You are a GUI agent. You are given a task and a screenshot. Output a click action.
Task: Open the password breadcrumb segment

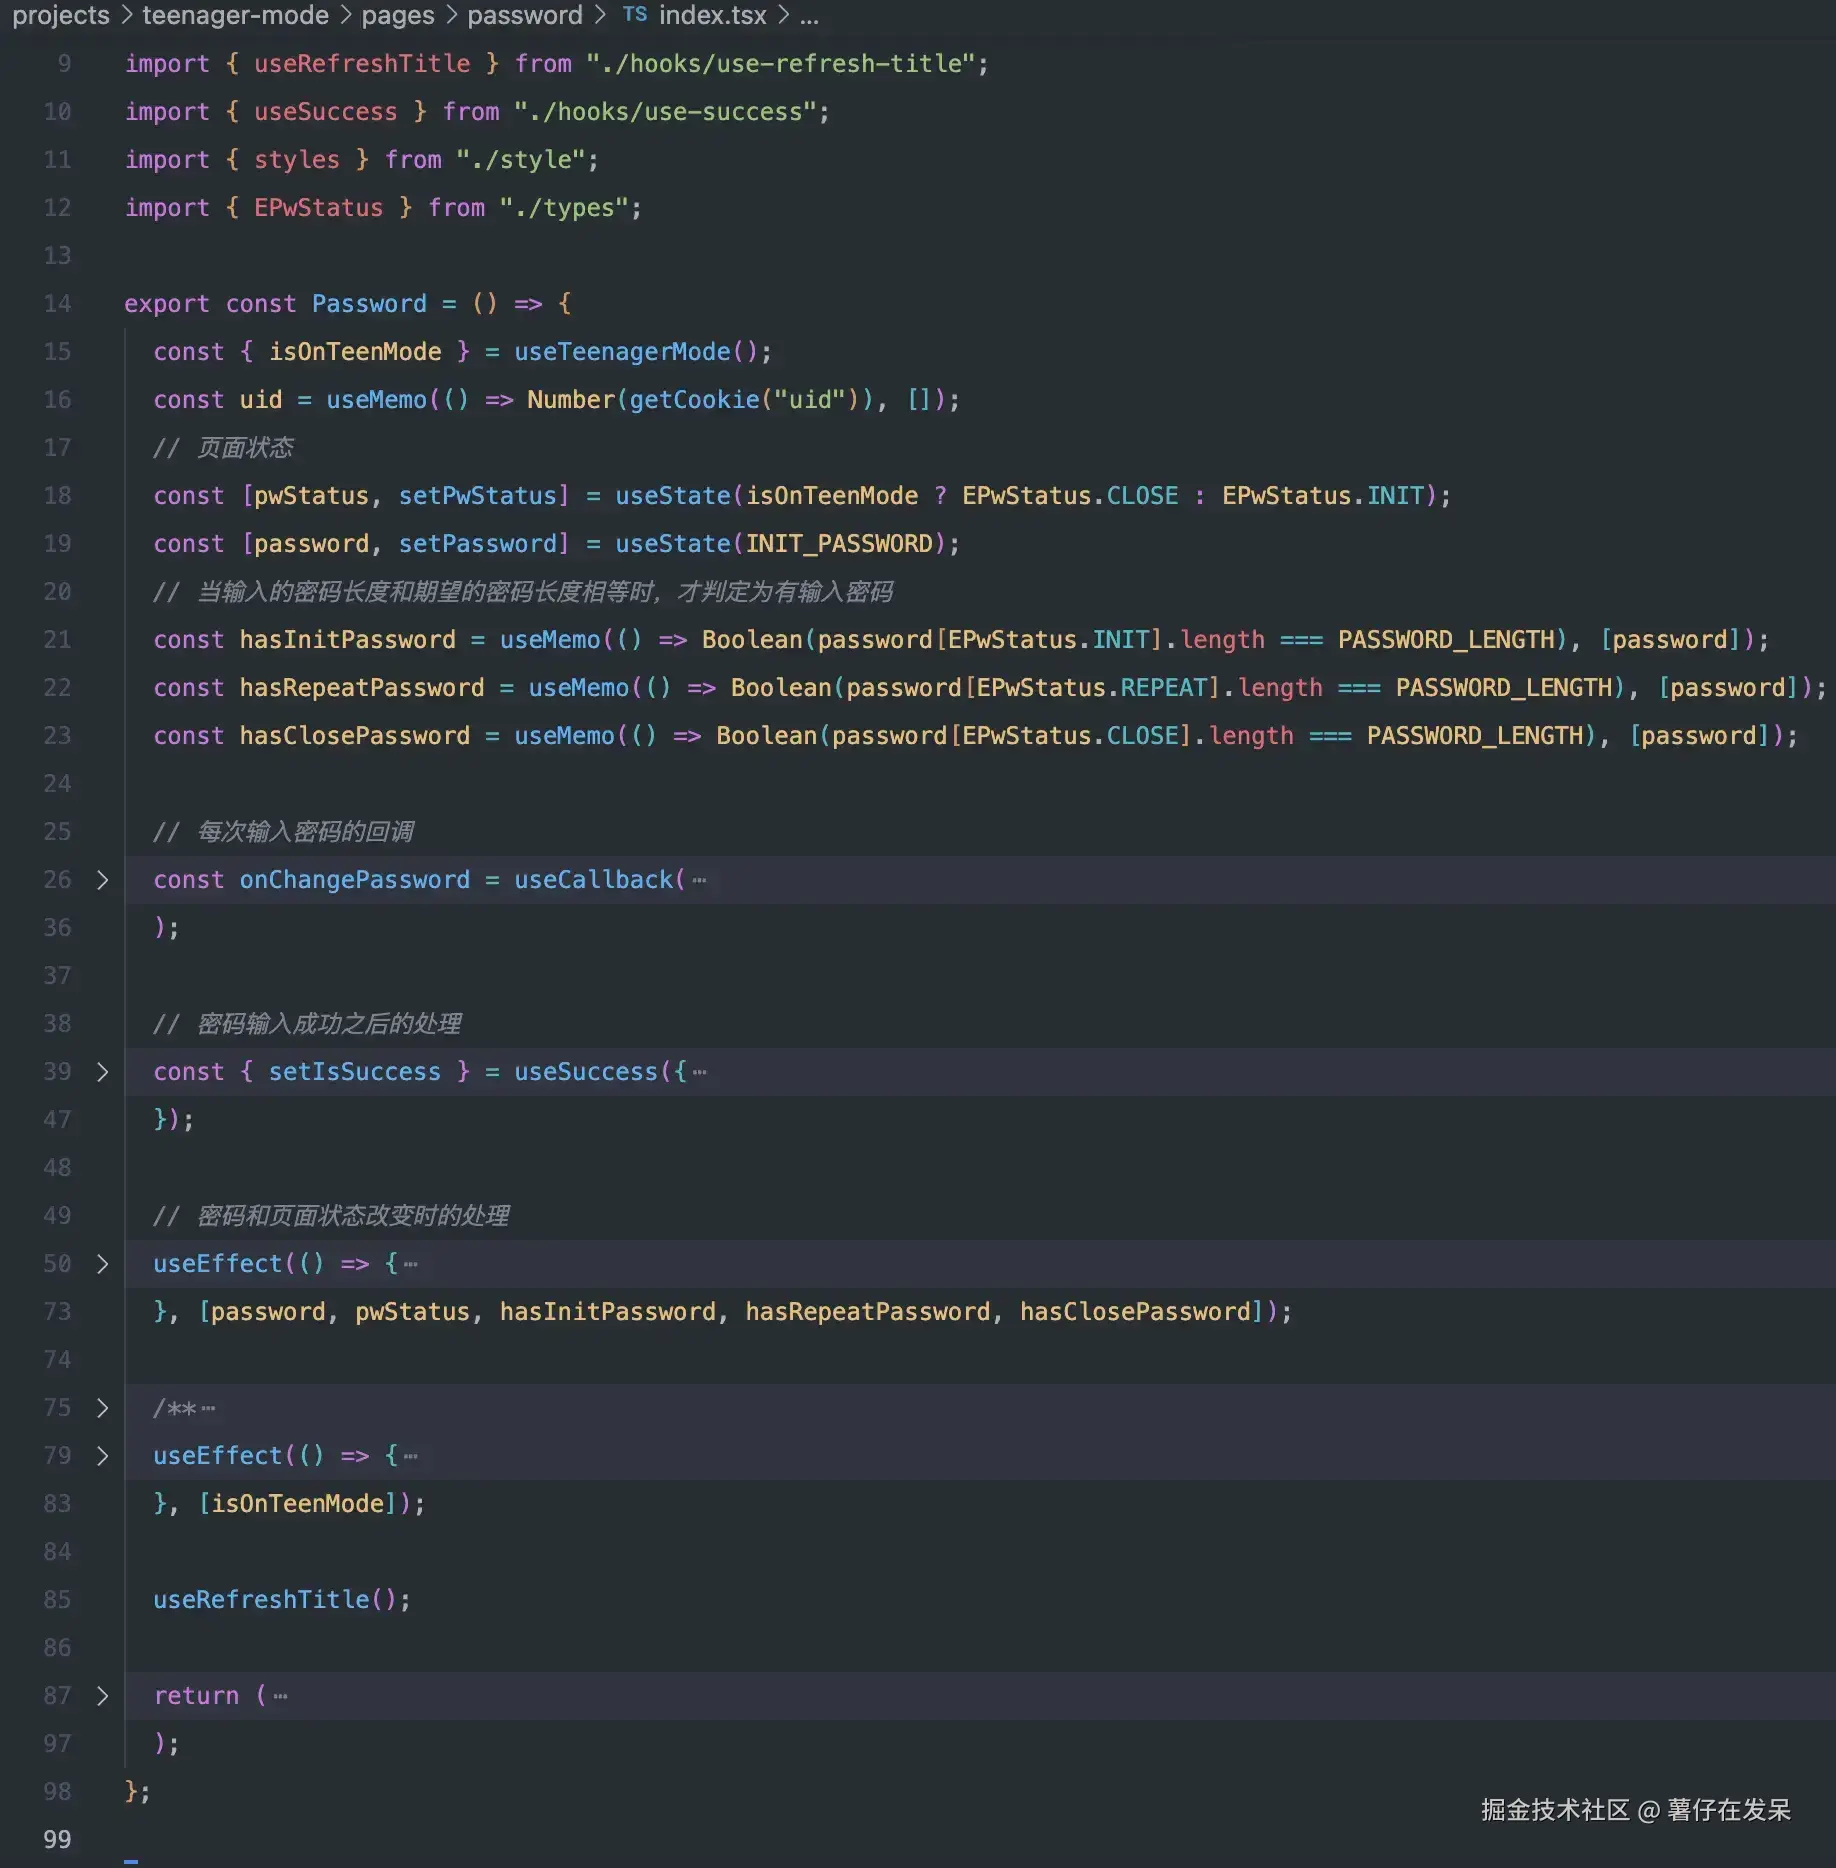525,15
